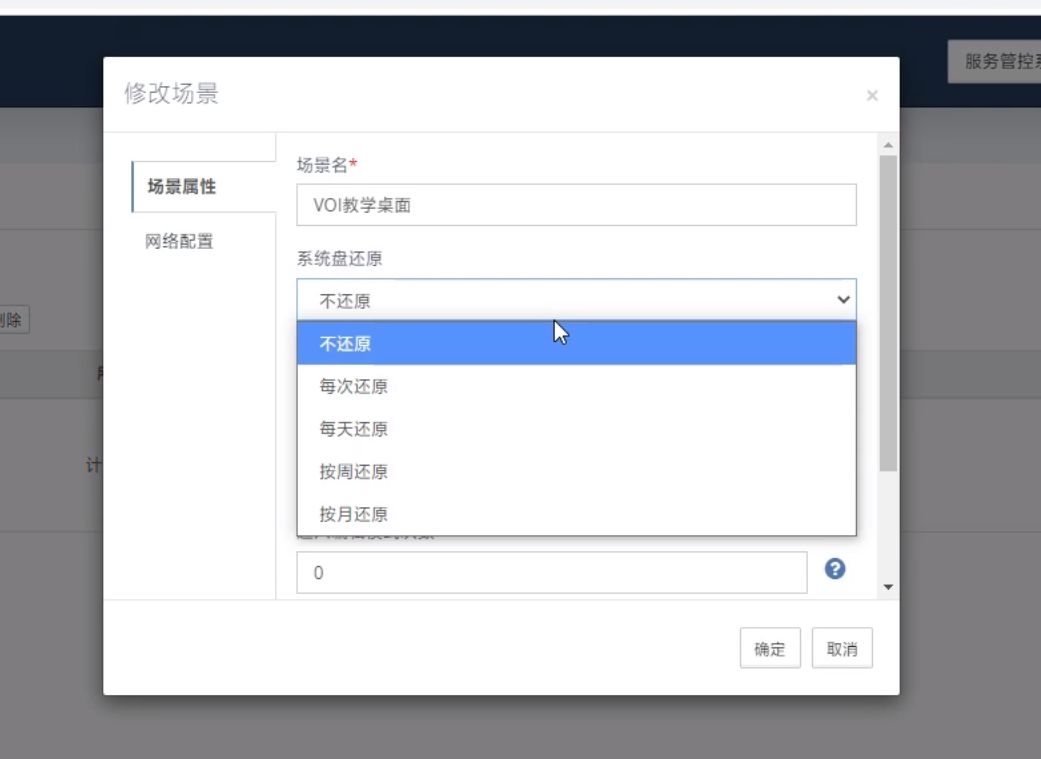Open the 网络配置 tab
The image size is (1041, 759).
coord(181,241)
